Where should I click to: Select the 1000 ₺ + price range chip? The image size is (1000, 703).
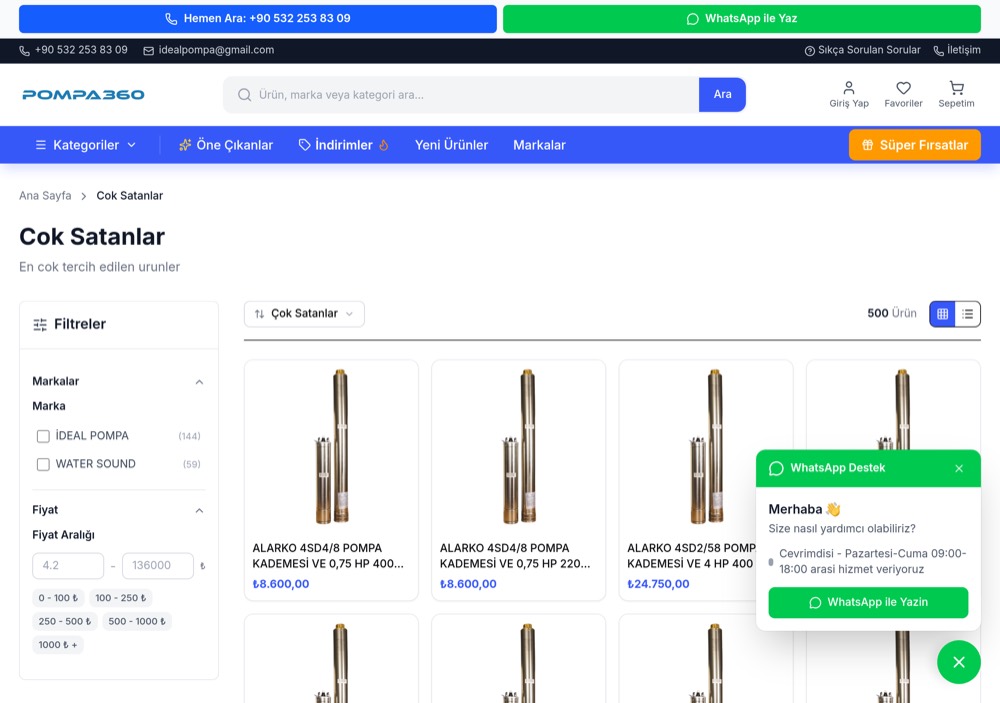point(57,645)
